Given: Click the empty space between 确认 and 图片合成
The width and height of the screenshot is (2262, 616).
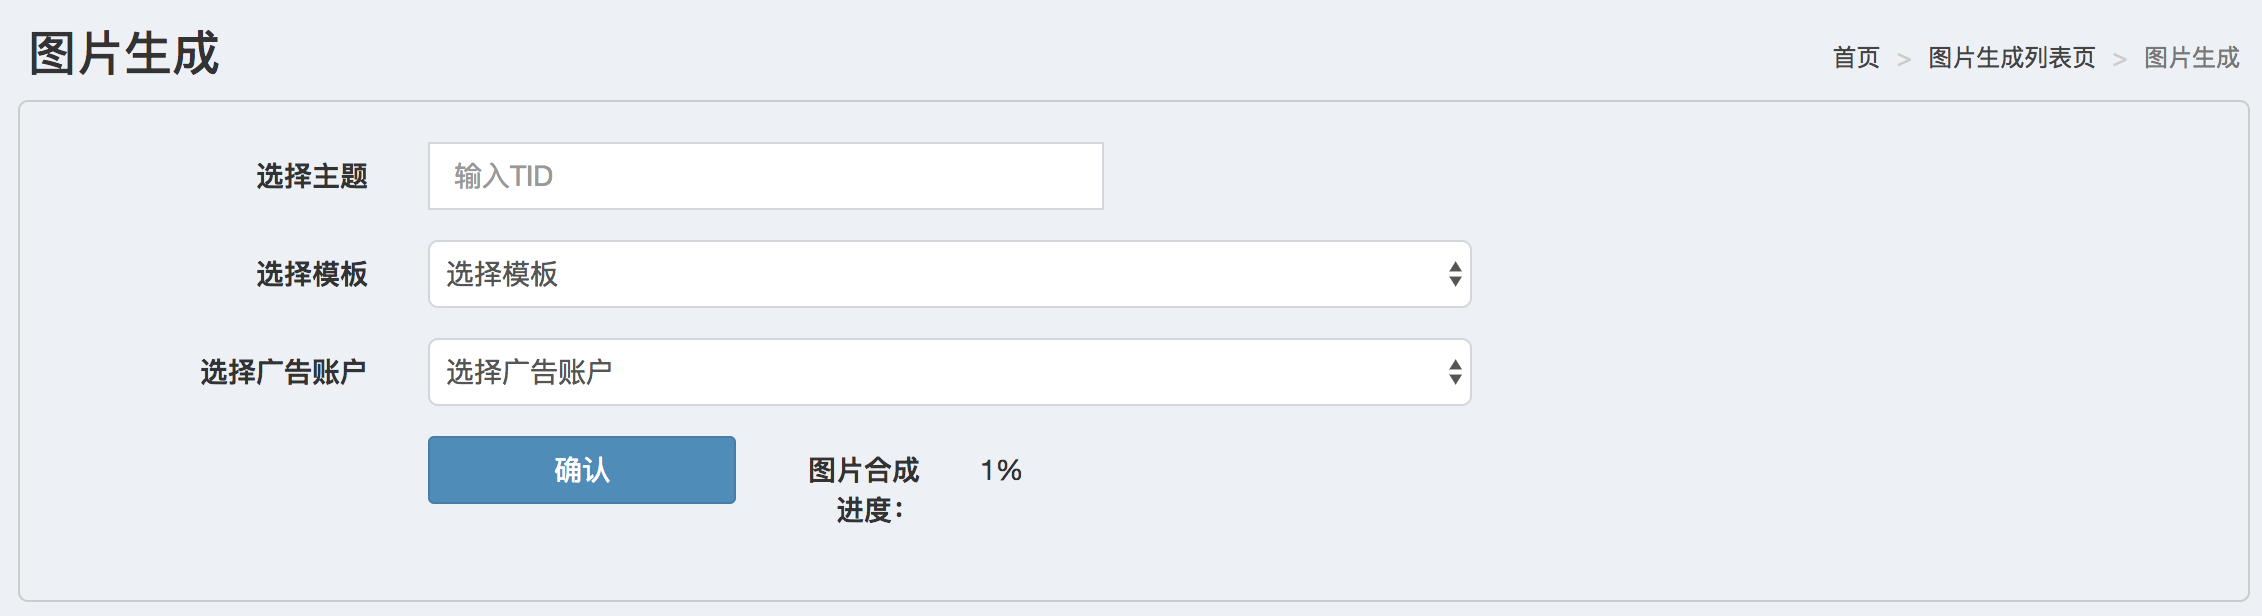Looking at the screenshot, I should (x=770, y=470).
